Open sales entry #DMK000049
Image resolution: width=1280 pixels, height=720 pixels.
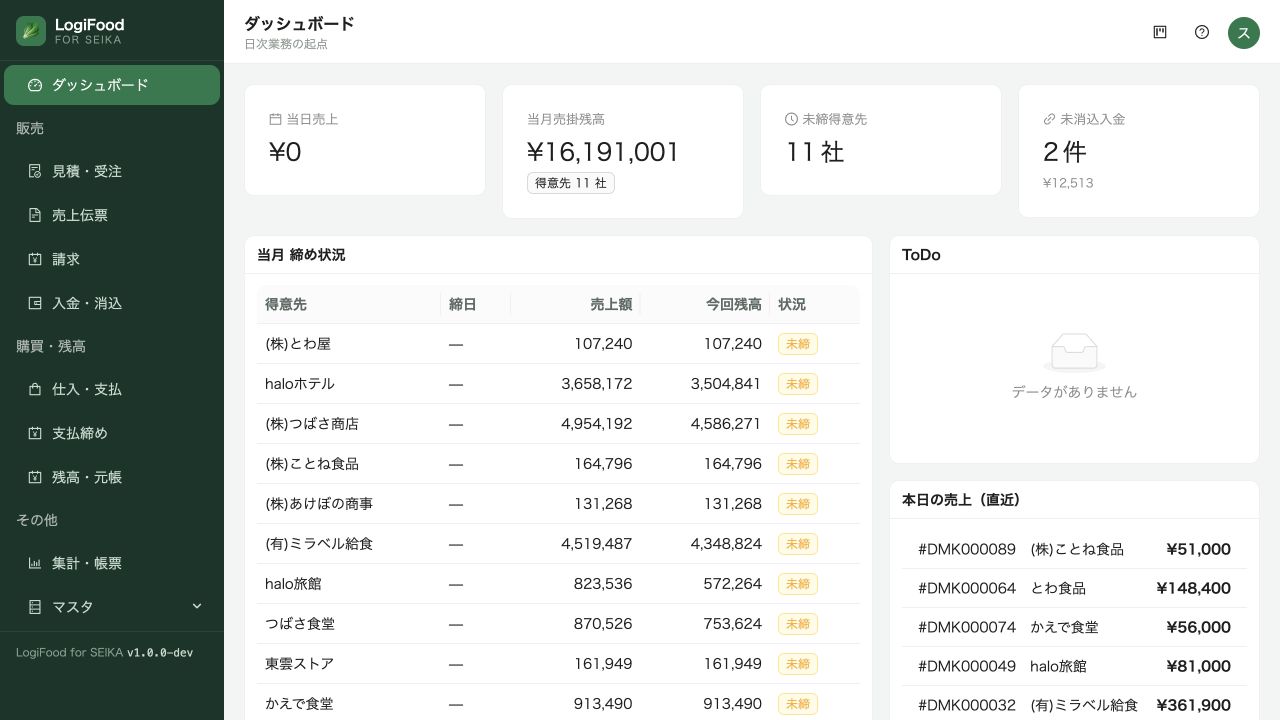tap(1074, 666)
